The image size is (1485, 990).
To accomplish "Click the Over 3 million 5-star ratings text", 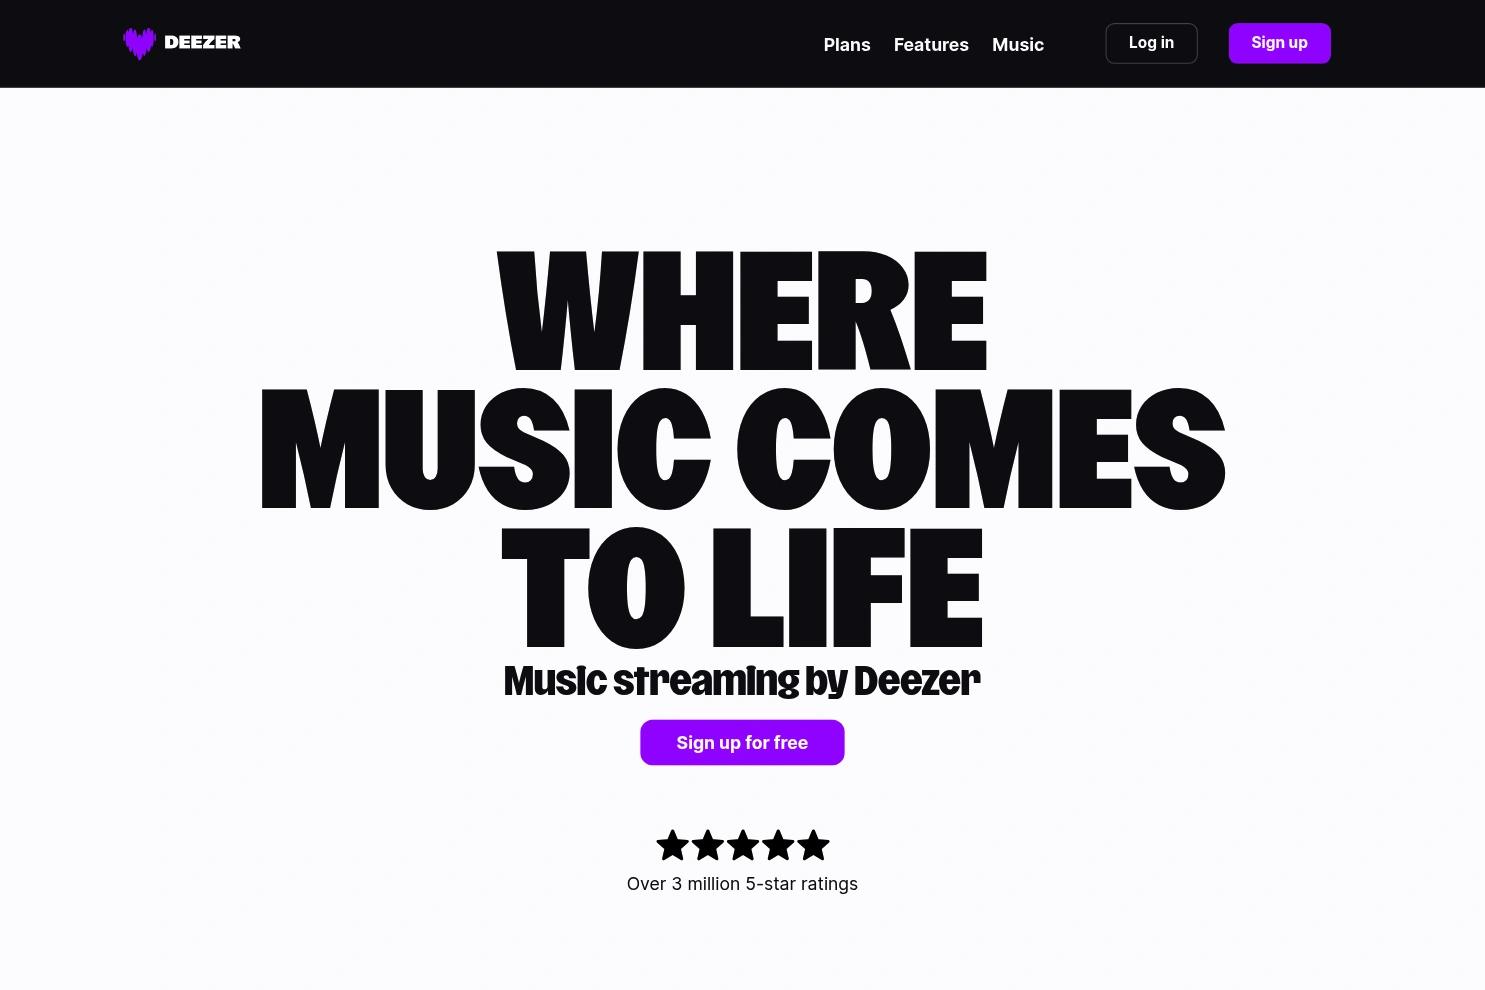I will tap(742, 884).
